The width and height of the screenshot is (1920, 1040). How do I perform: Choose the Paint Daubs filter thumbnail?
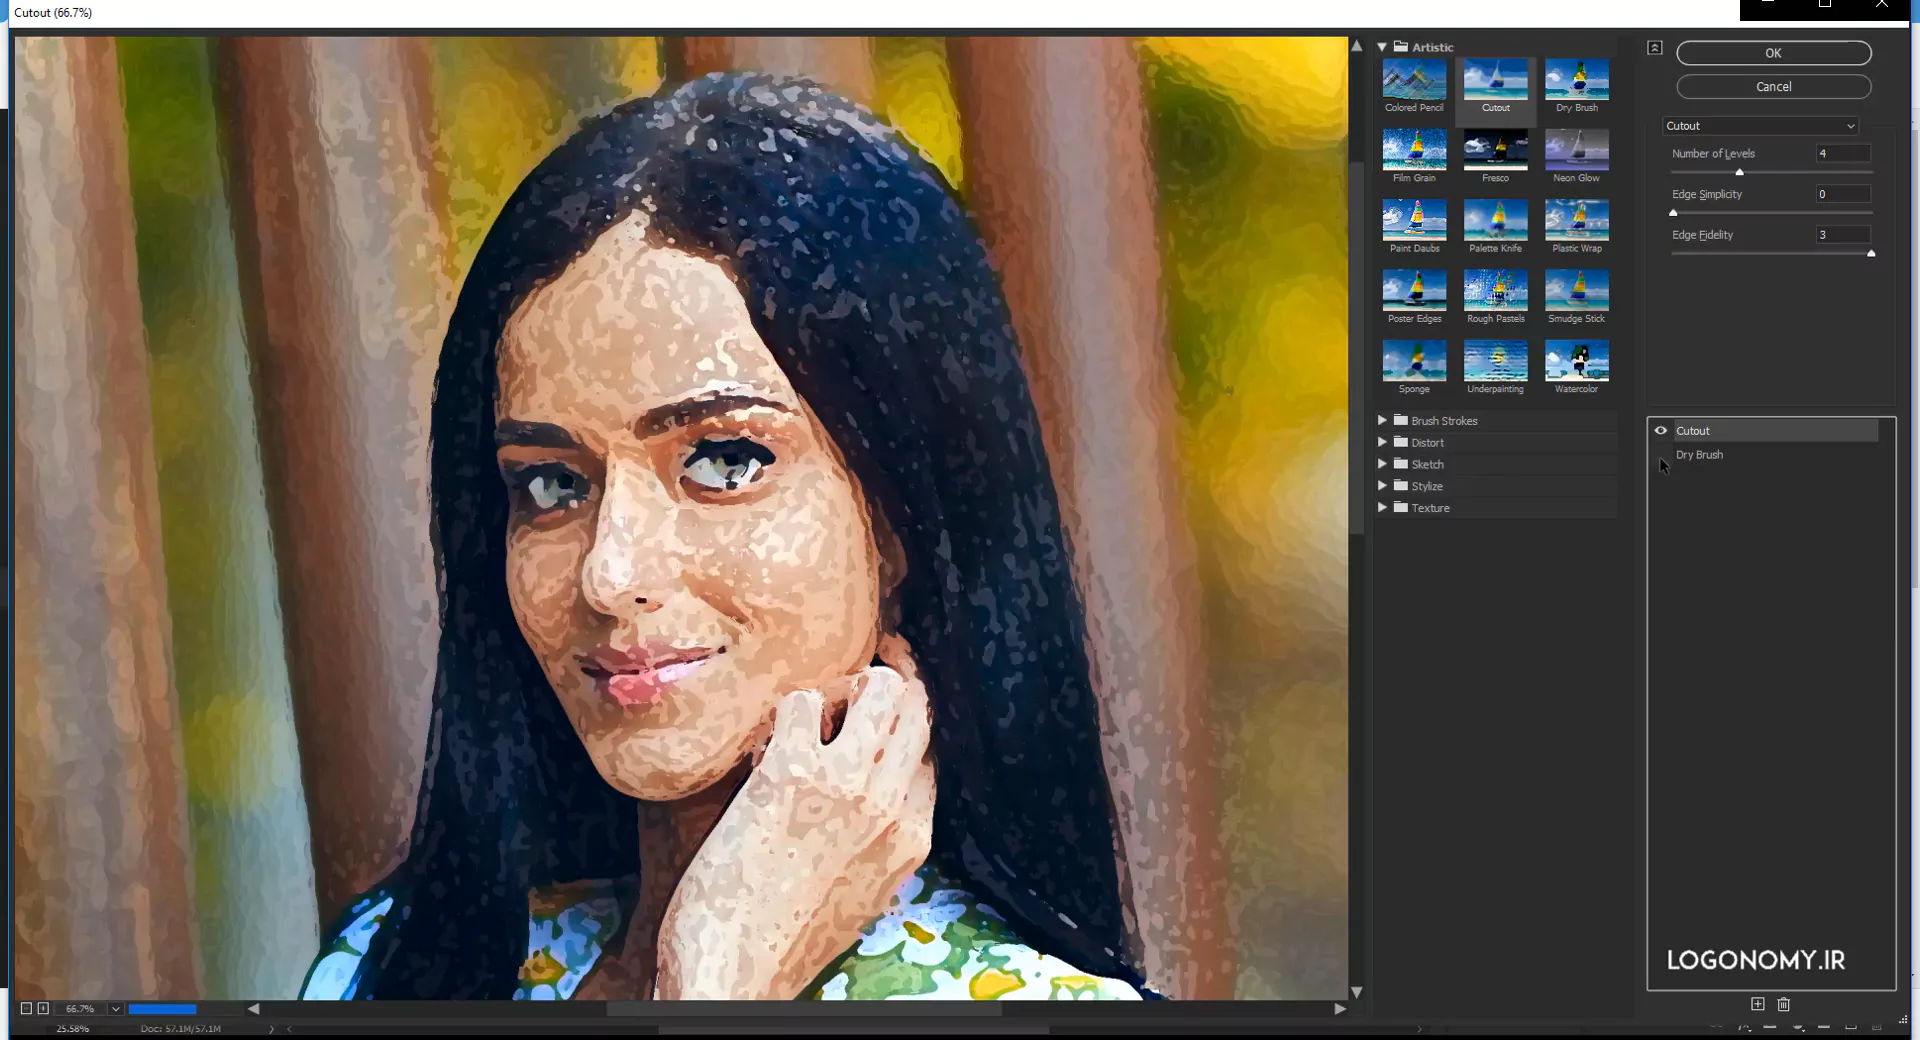[x=1414, y=220]
